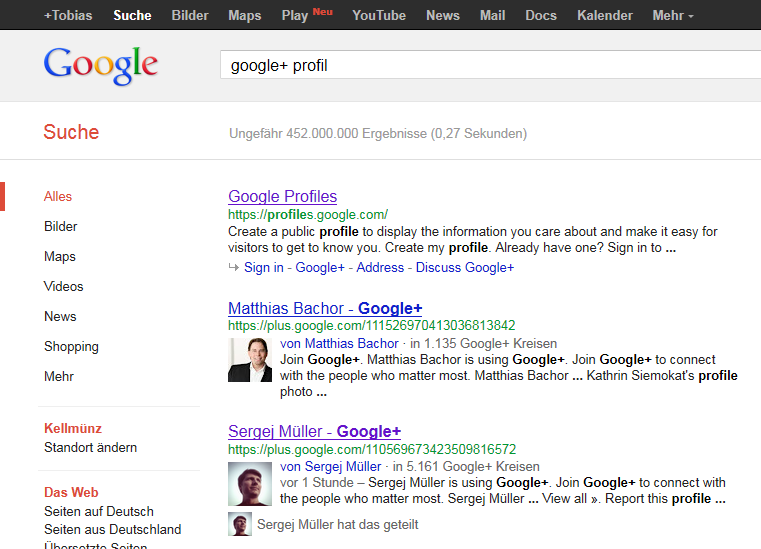Expand the Mehr dropdown in top bar
The width and height of the screenshot is (761, 549).
673,16
